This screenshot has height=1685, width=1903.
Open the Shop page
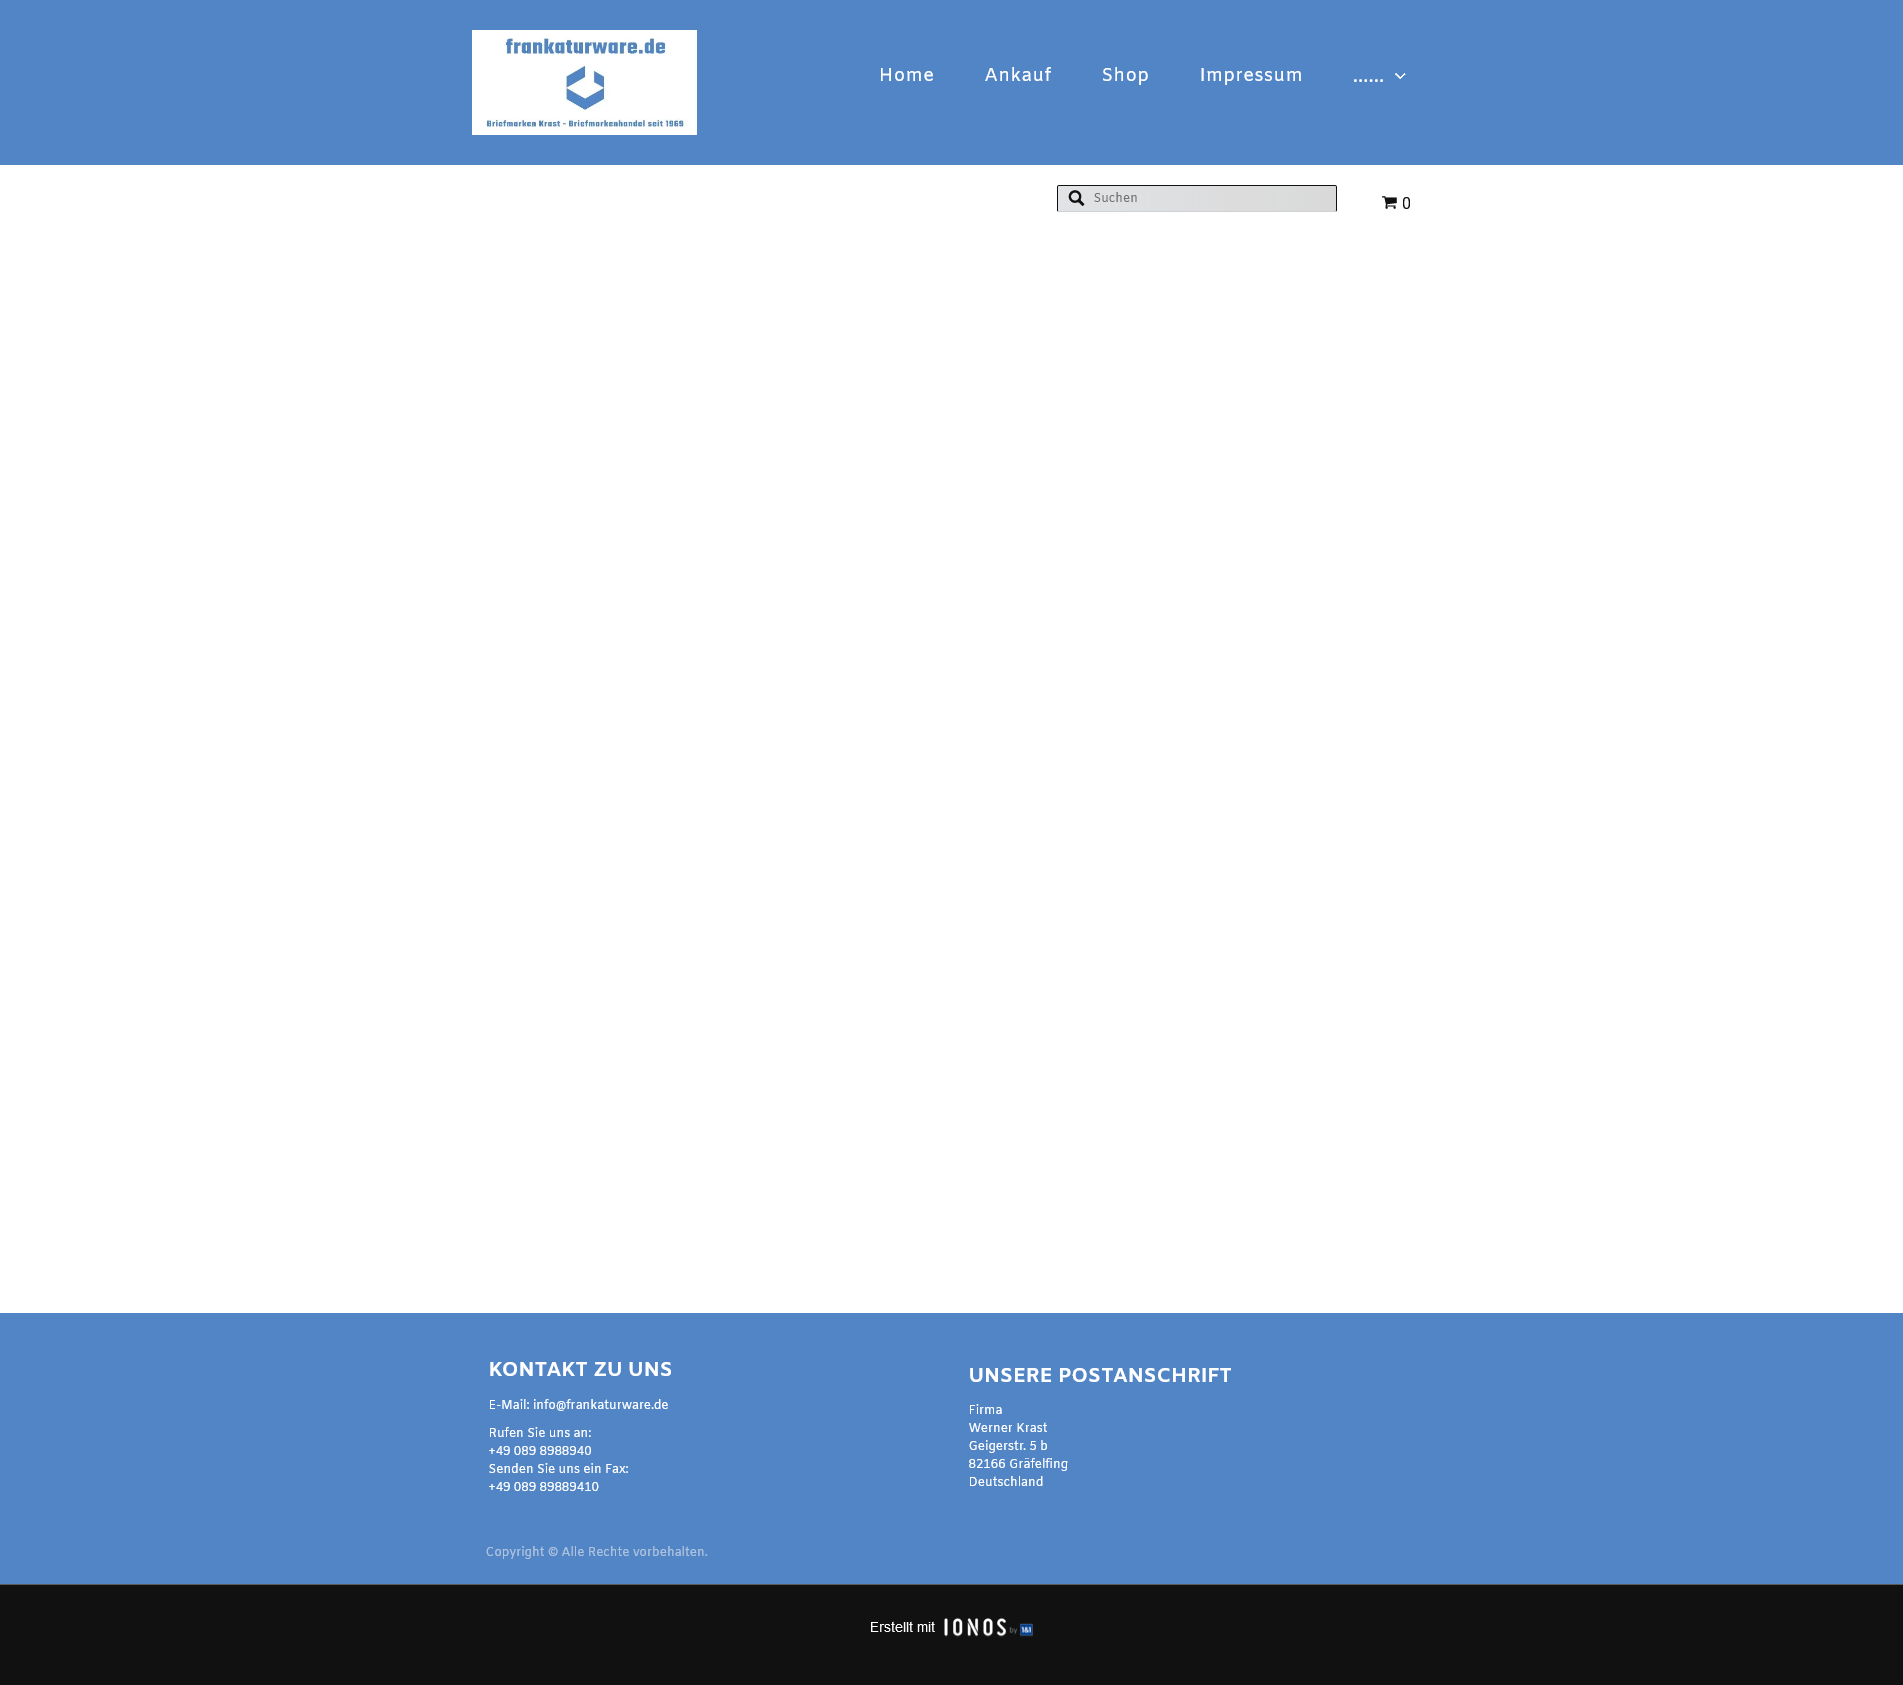[1125, 76]
